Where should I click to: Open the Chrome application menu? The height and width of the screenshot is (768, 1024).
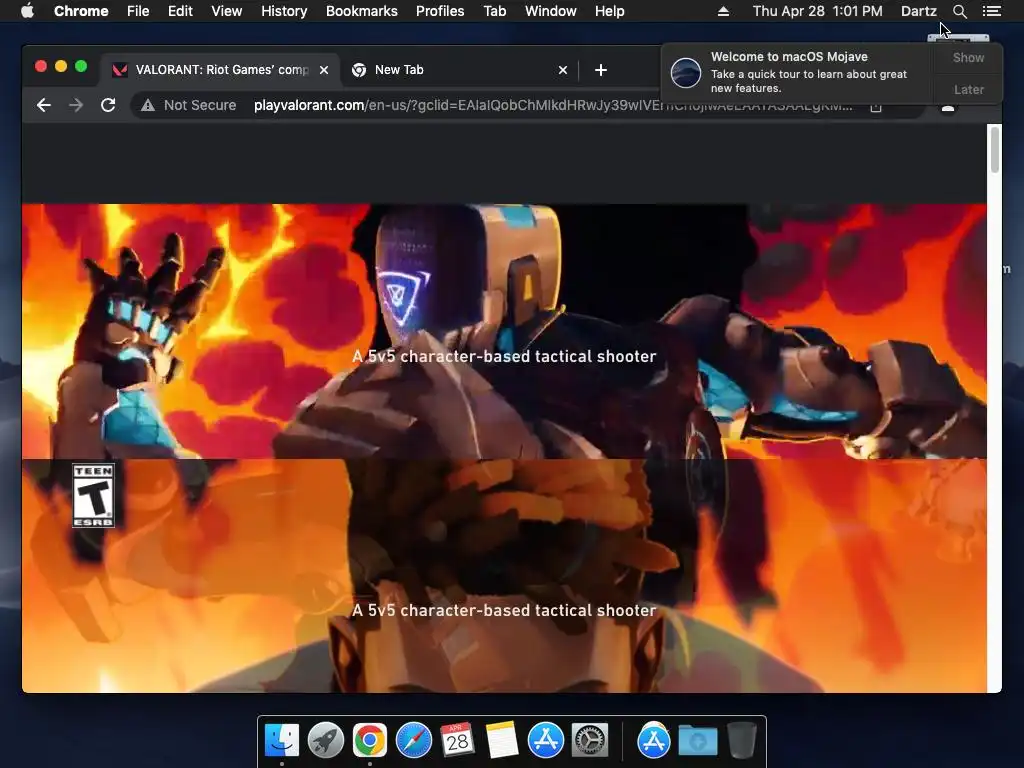(81, 11)
